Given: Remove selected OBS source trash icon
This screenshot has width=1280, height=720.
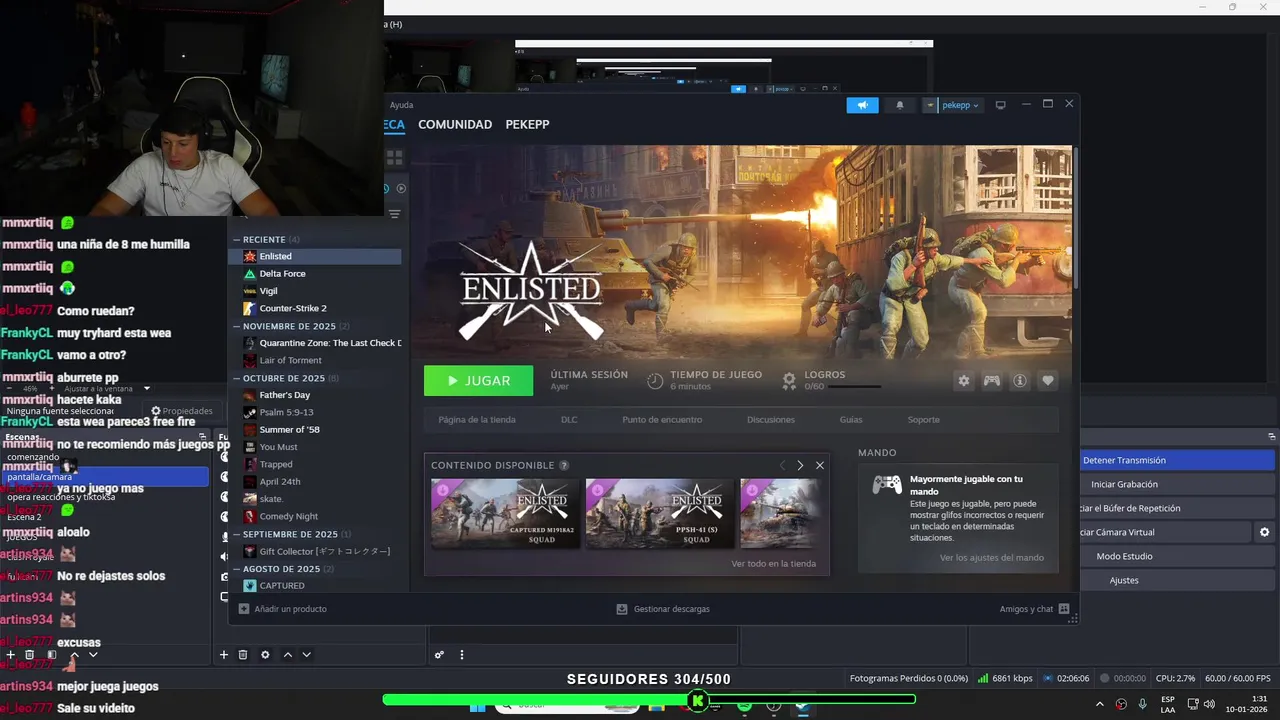Looking at the screenshot, I should point(243,655).
